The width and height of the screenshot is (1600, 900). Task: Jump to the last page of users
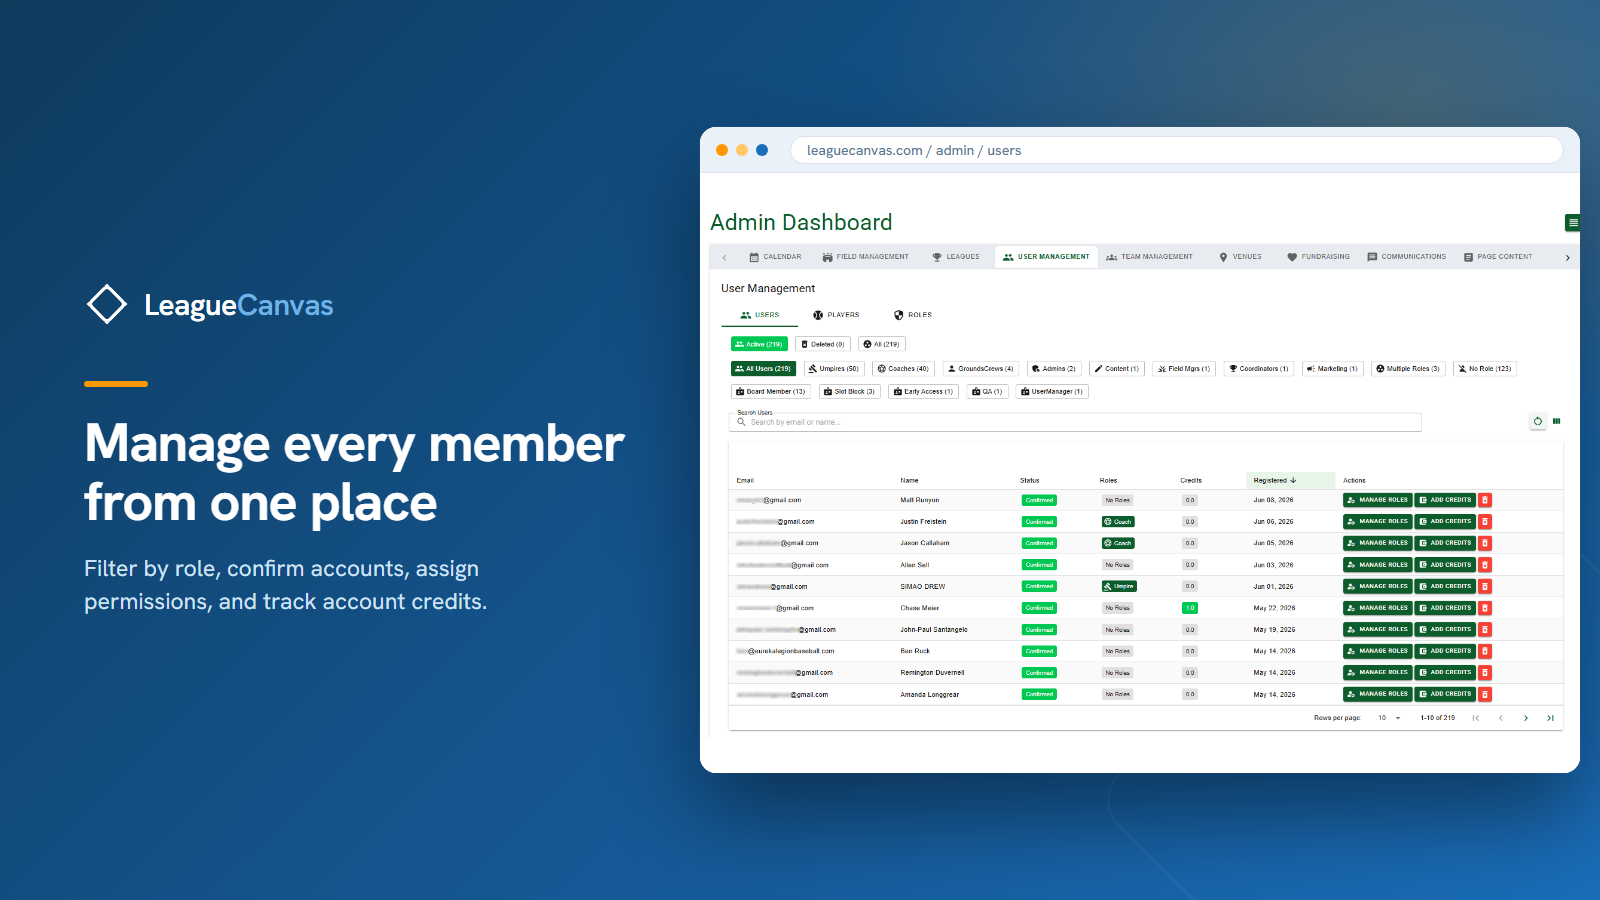[1551, 718]
